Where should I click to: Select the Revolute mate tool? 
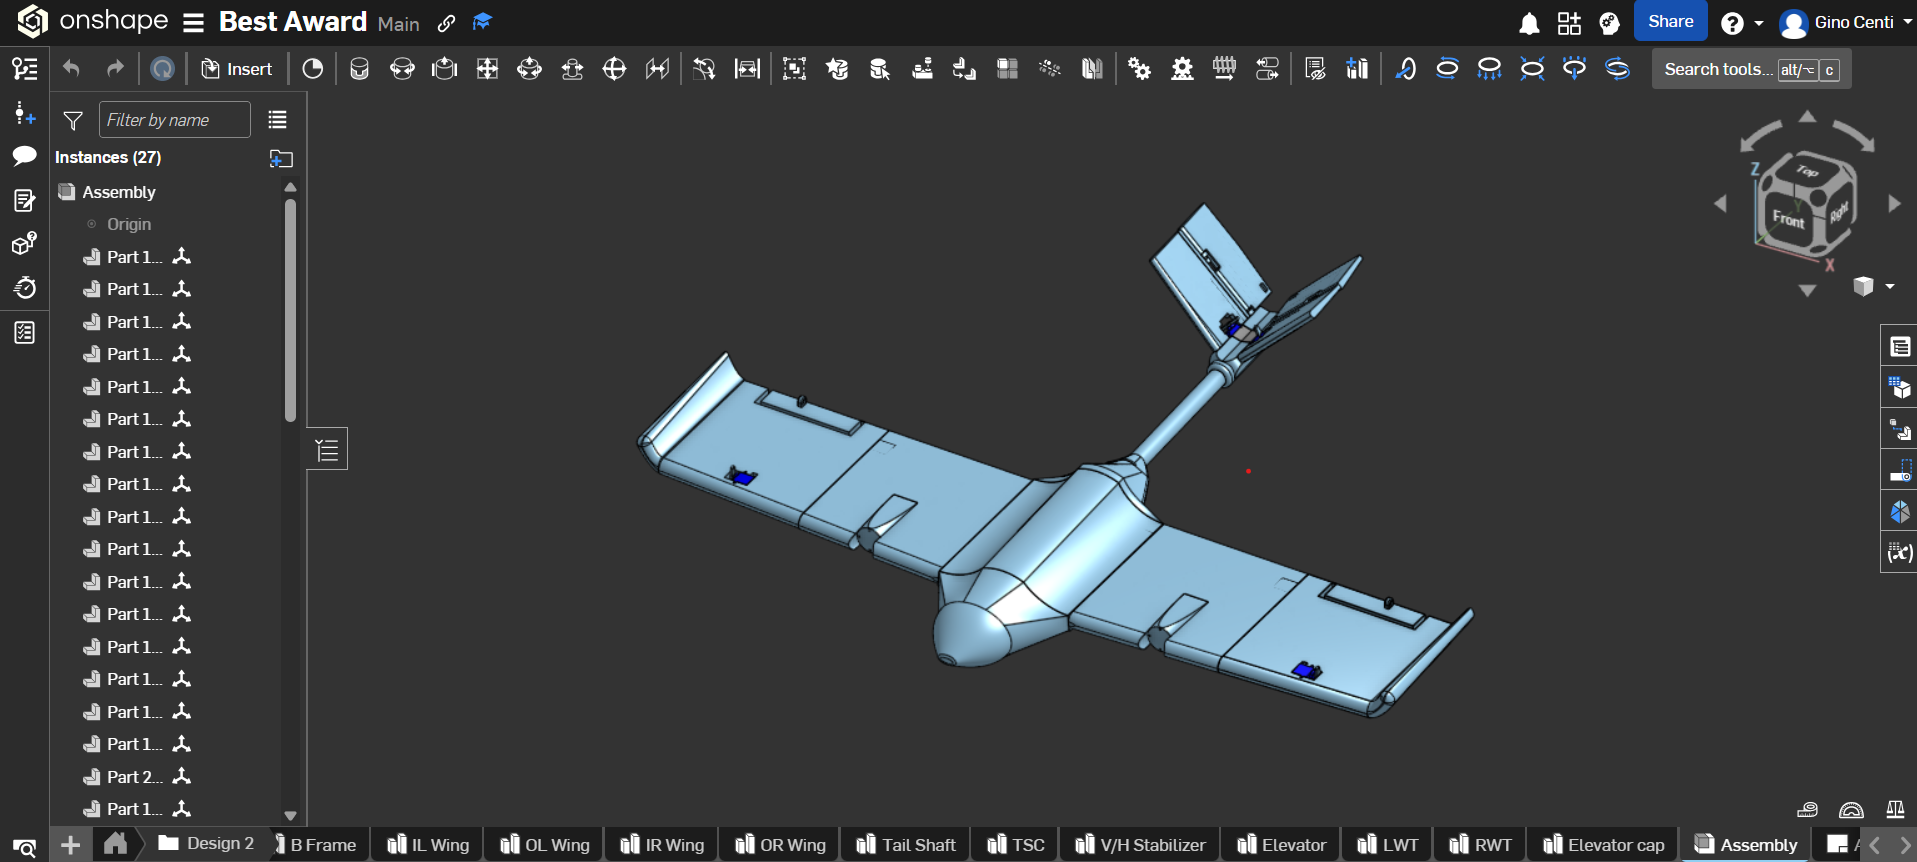point(402,69)
